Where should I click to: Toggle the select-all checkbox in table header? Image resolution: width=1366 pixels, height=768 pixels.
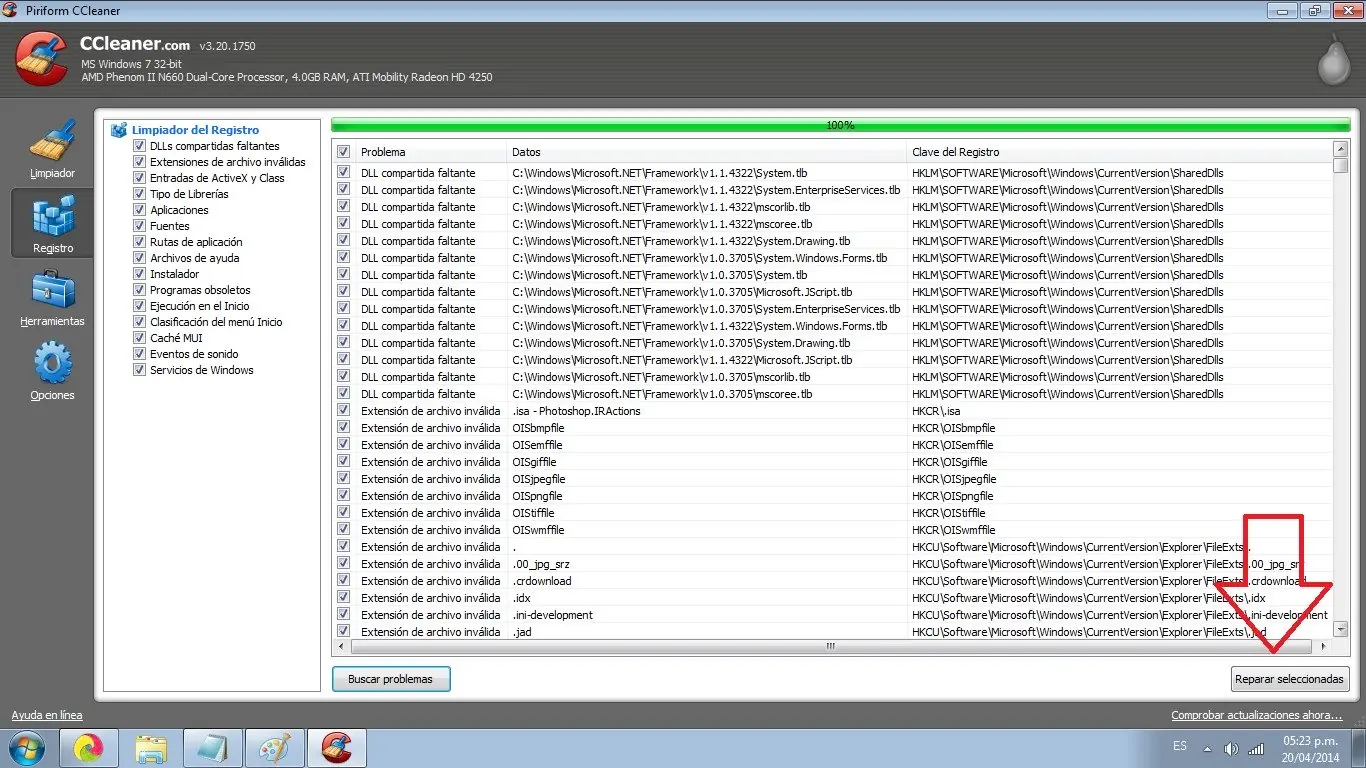(x=344, y=152)
